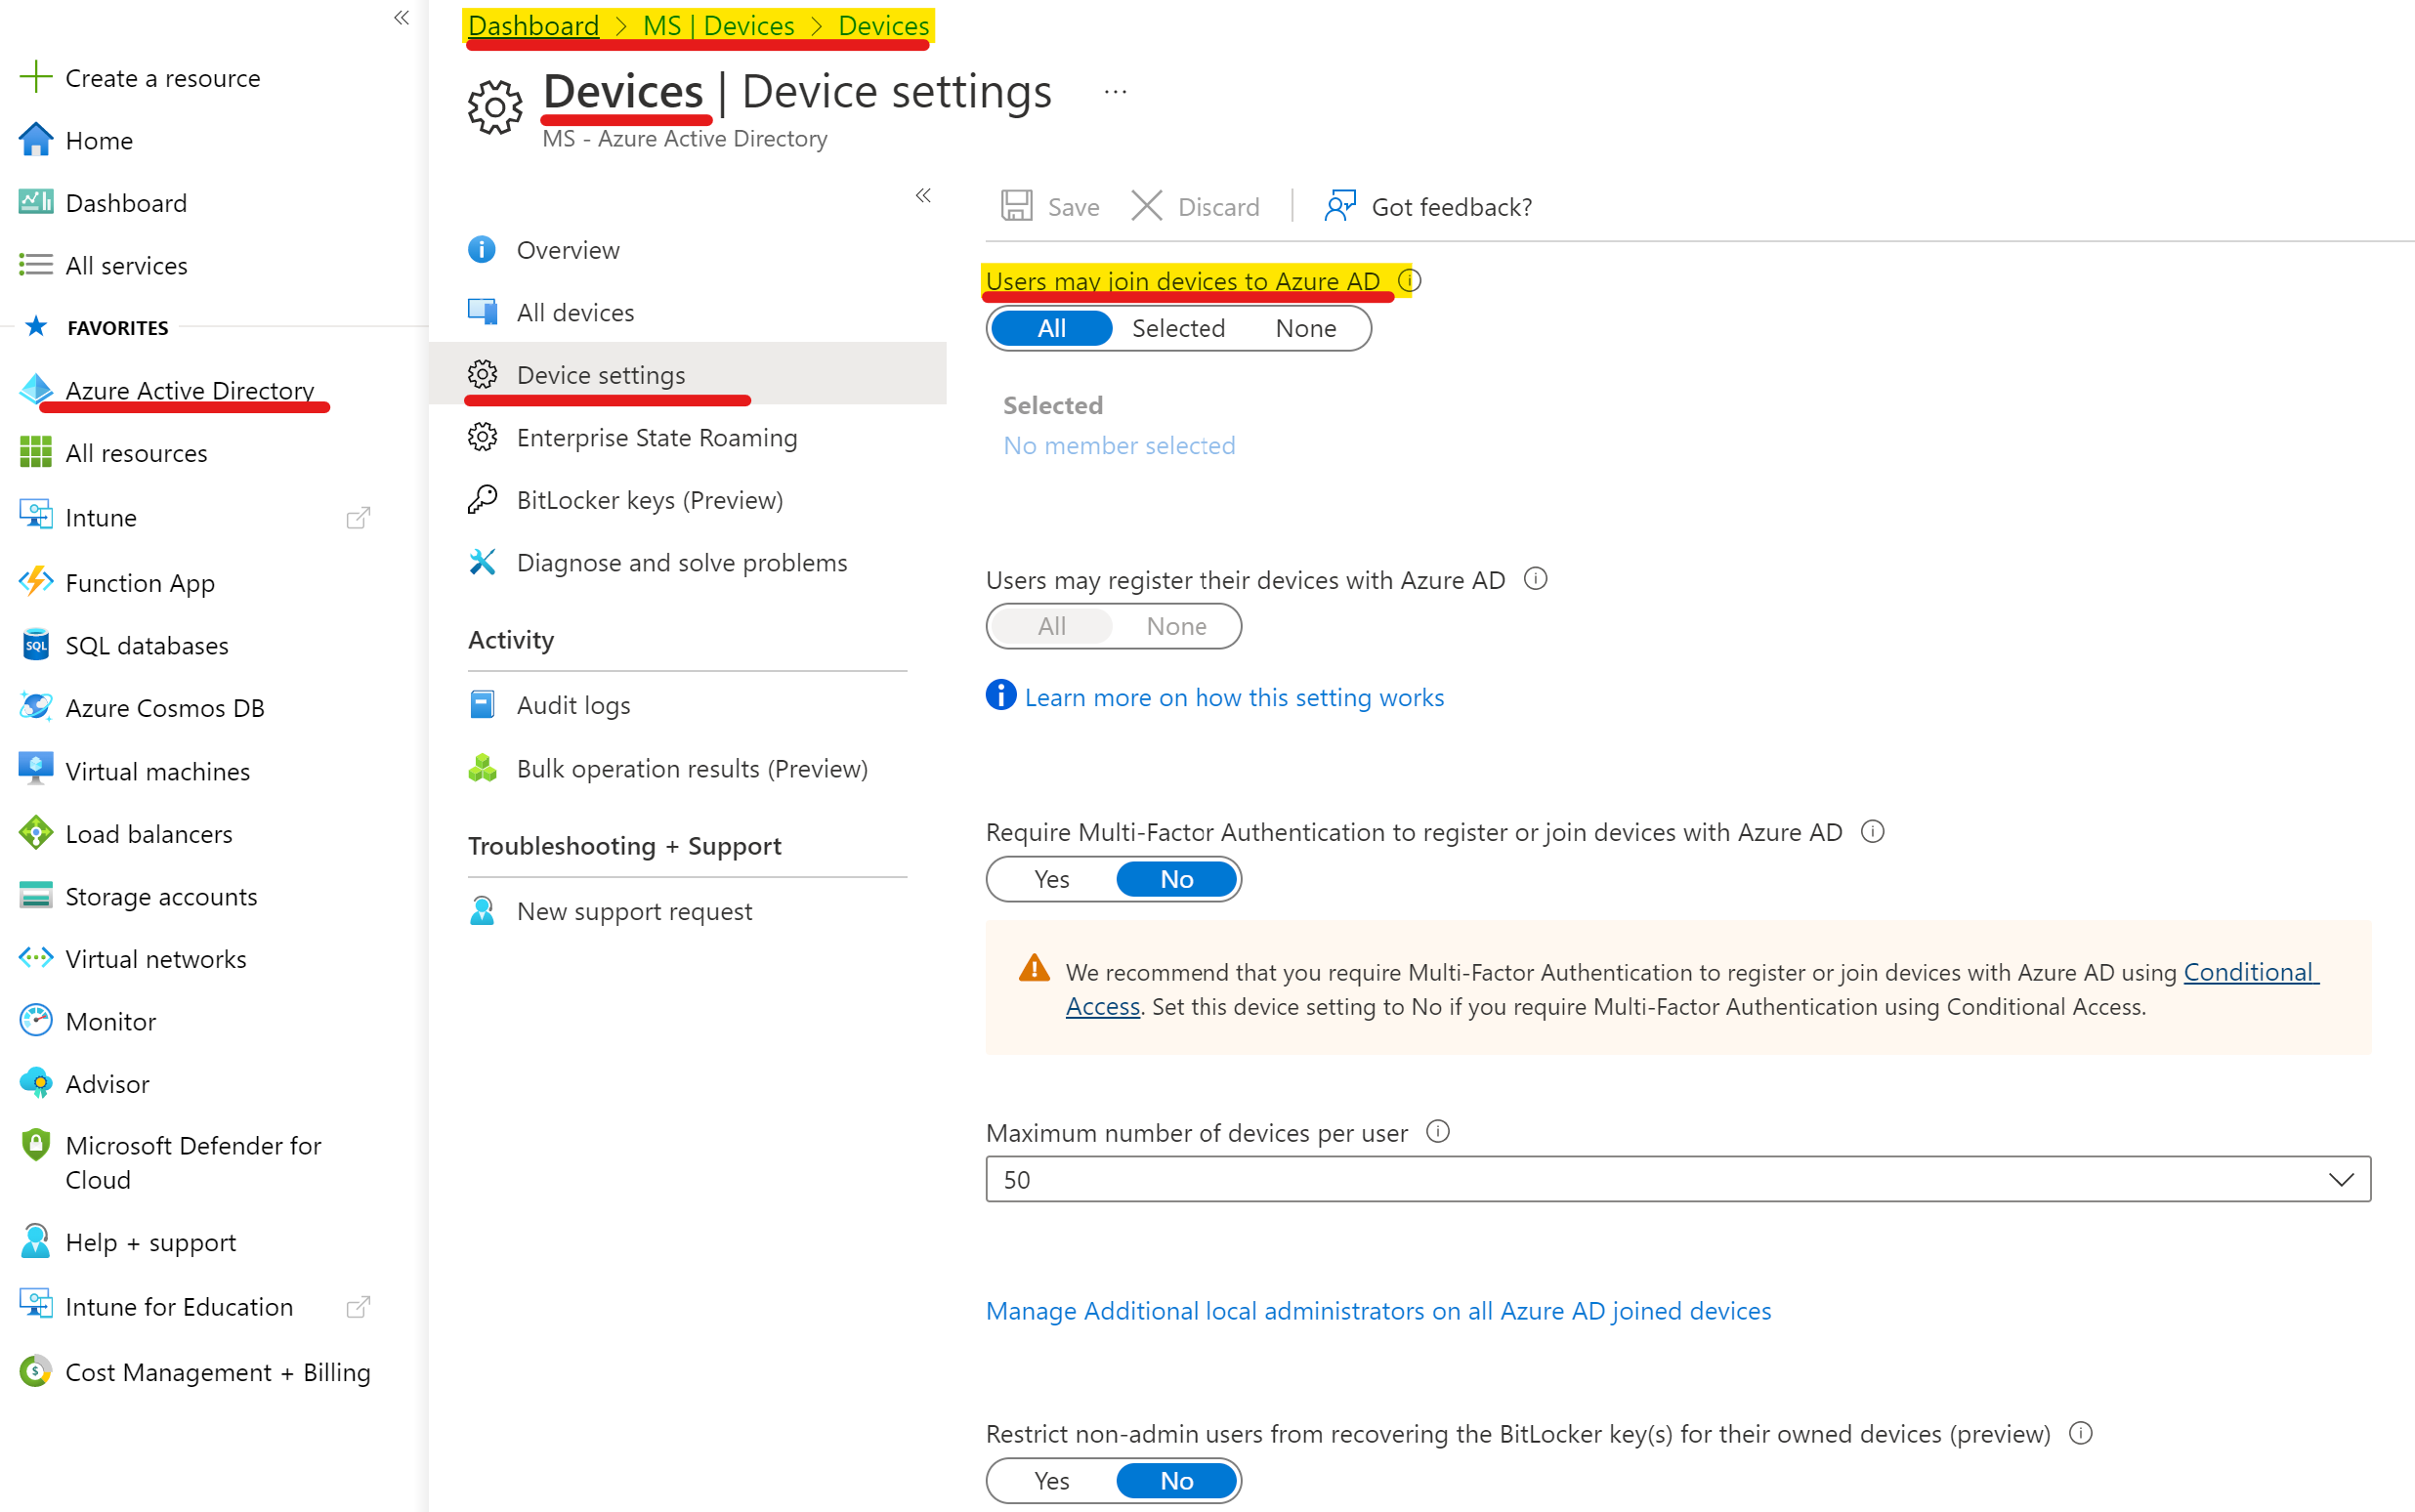This screenshot has width=2415, height=1512.
Task: Open Intune for Education
Action: (179, 1306)
